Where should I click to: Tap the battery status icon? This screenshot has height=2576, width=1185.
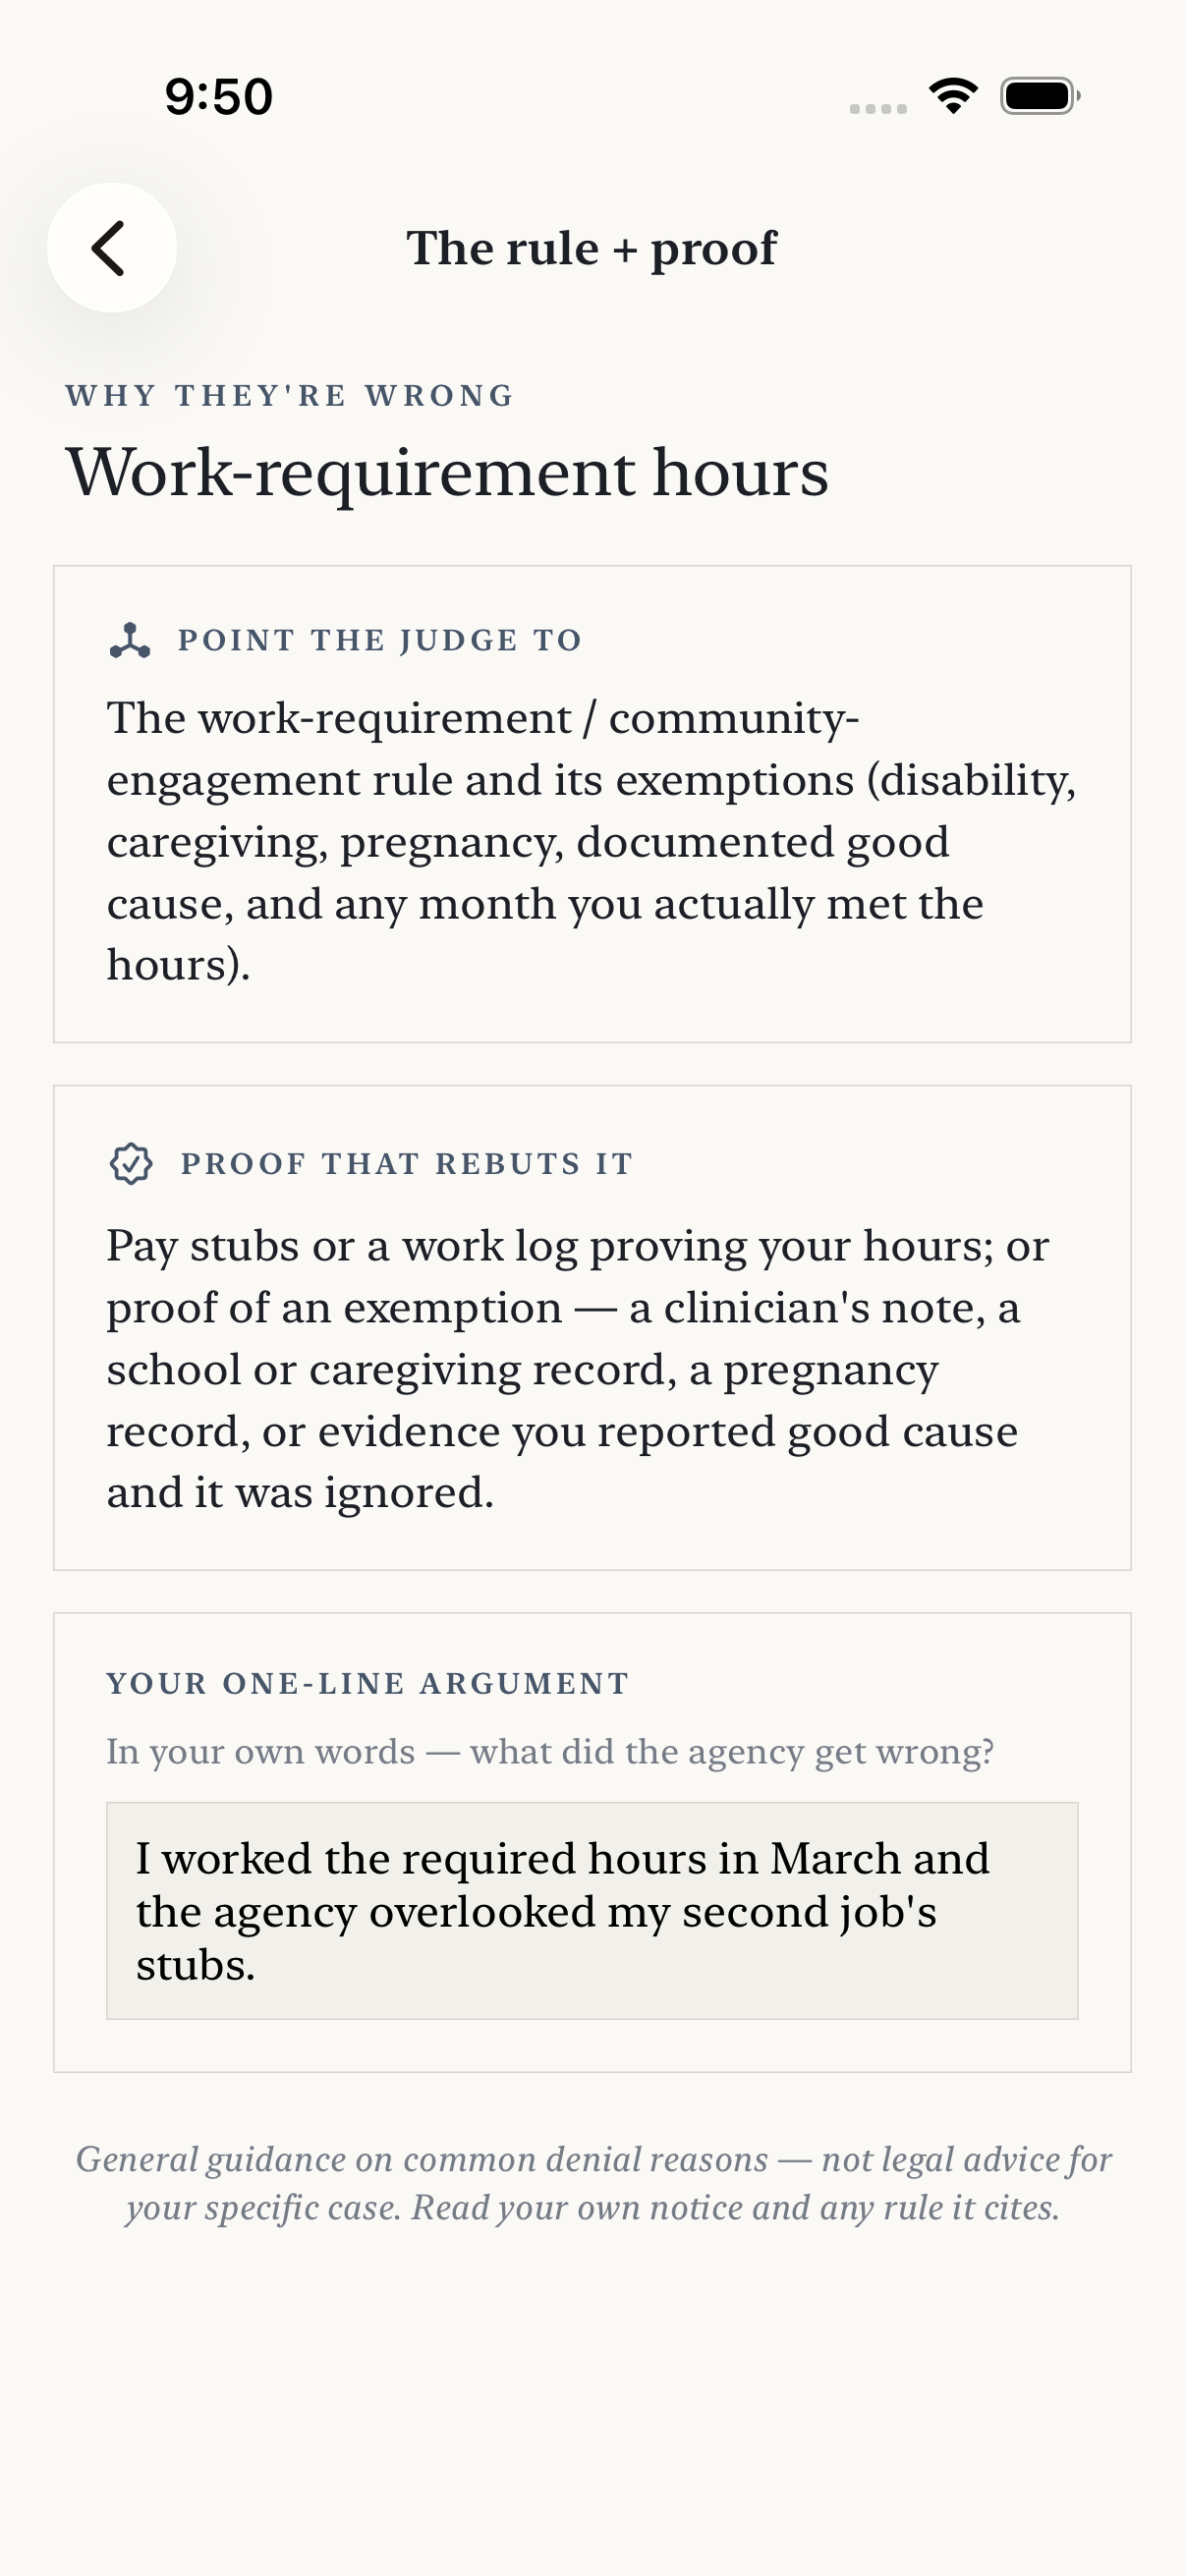click(1041, 96)
